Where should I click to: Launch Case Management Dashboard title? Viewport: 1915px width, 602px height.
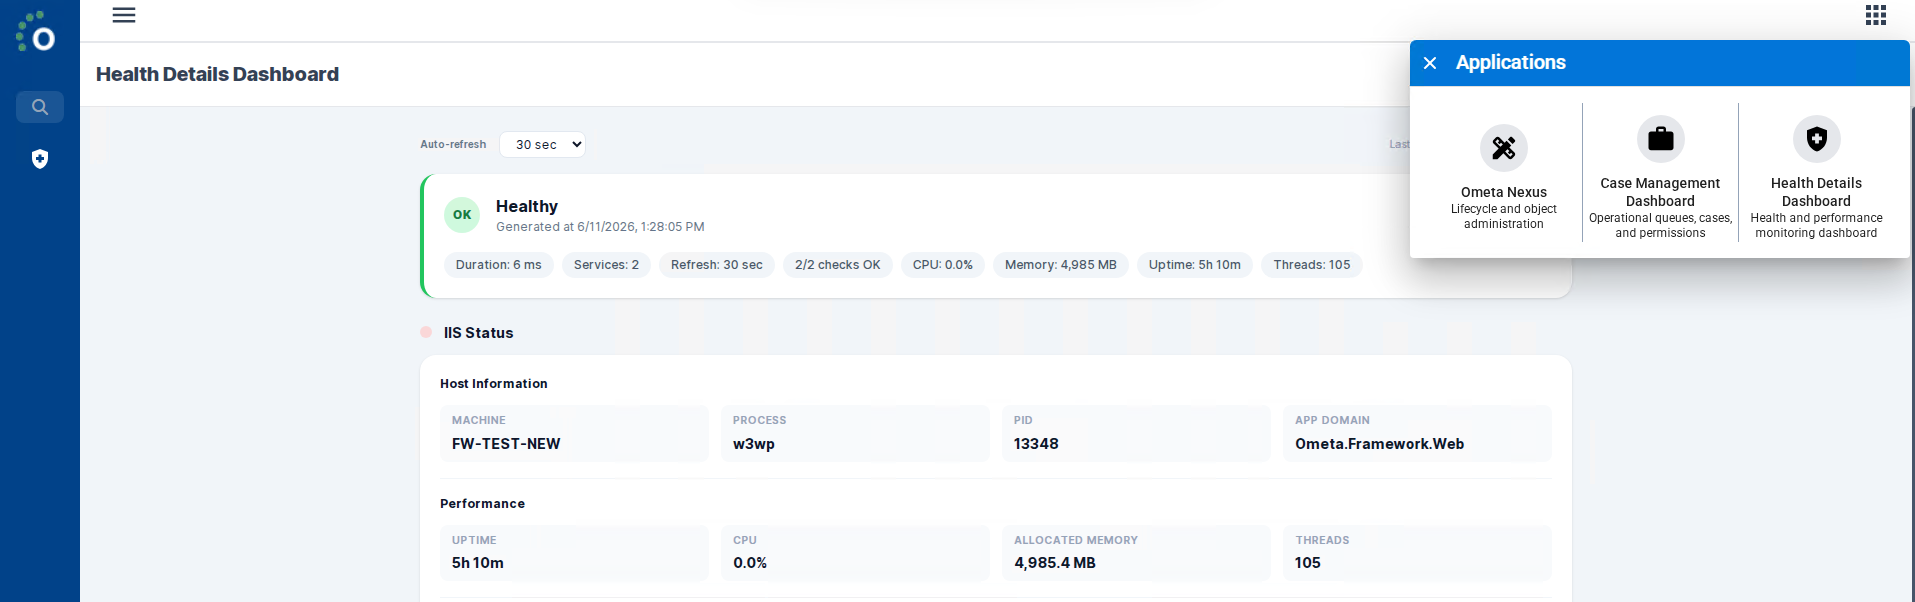click(1660, 192)
